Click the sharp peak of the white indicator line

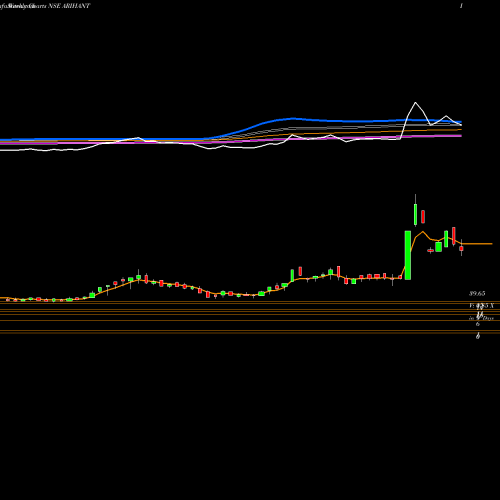point(415,103)
